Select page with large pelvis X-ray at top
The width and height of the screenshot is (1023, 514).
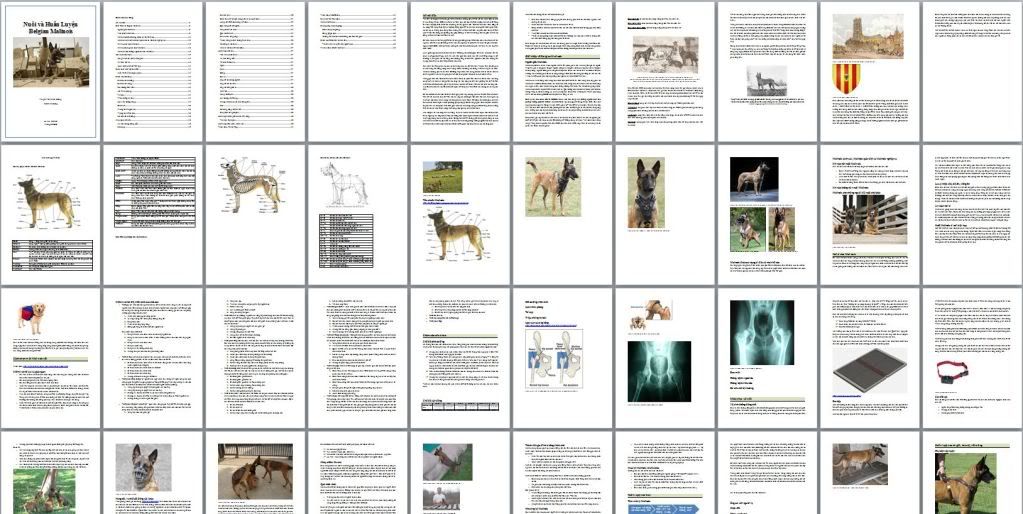(767, 357)
